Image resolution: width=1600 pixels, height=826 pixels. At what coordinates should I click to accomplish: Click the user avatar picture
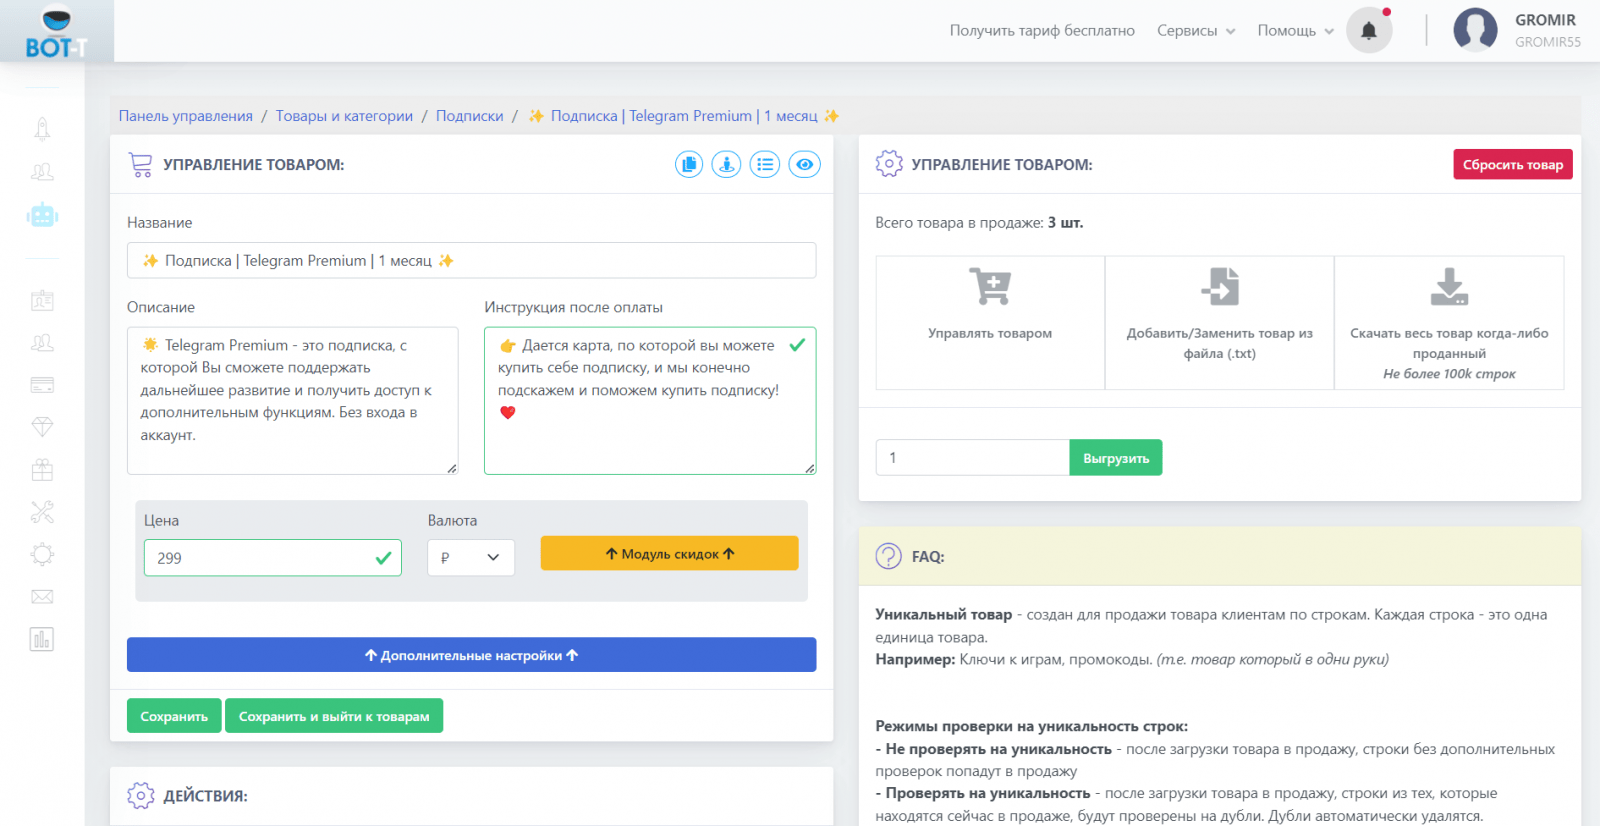1475,30
